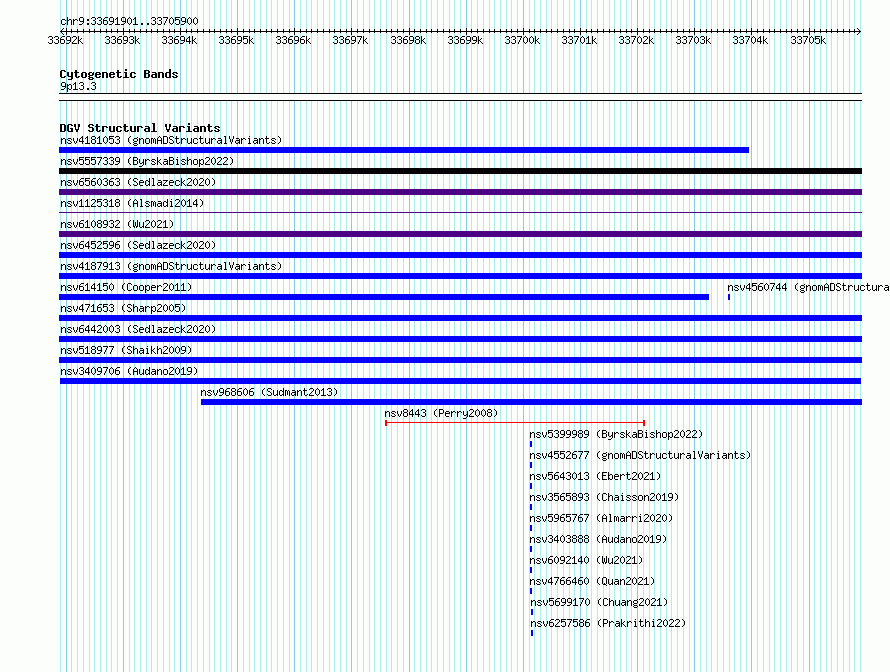
Task: Select the blue nsv614150 variant bar
Action: point(384,297)
